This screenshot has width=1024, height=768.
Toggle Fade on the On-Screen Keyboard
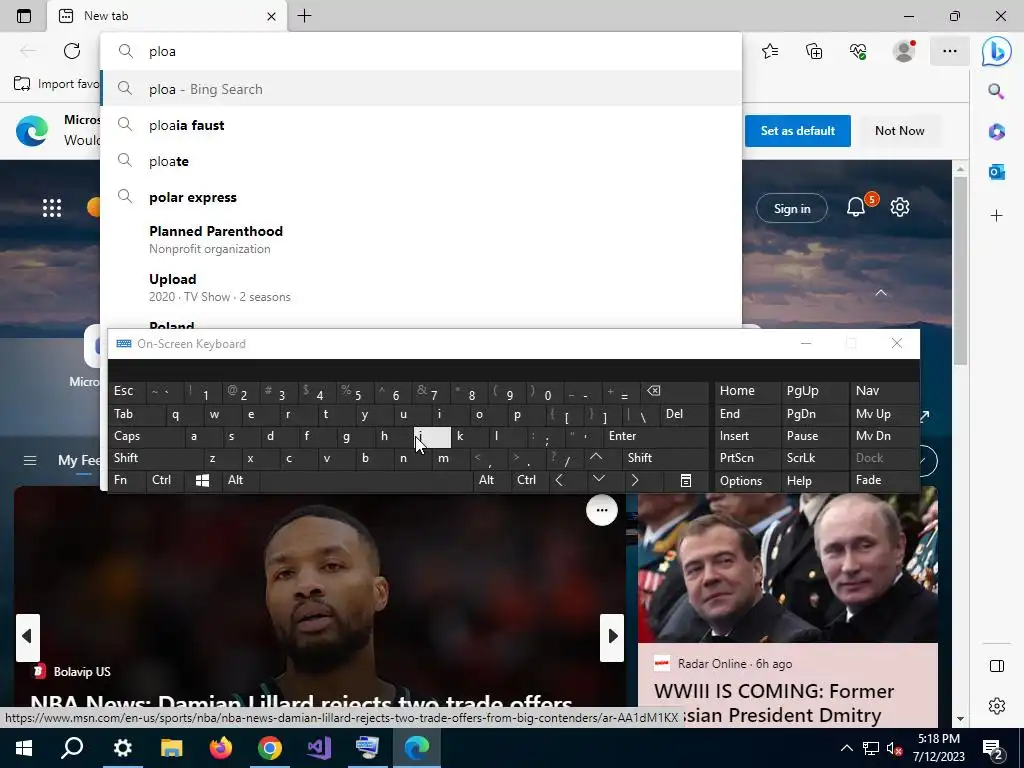coord(884,481)
